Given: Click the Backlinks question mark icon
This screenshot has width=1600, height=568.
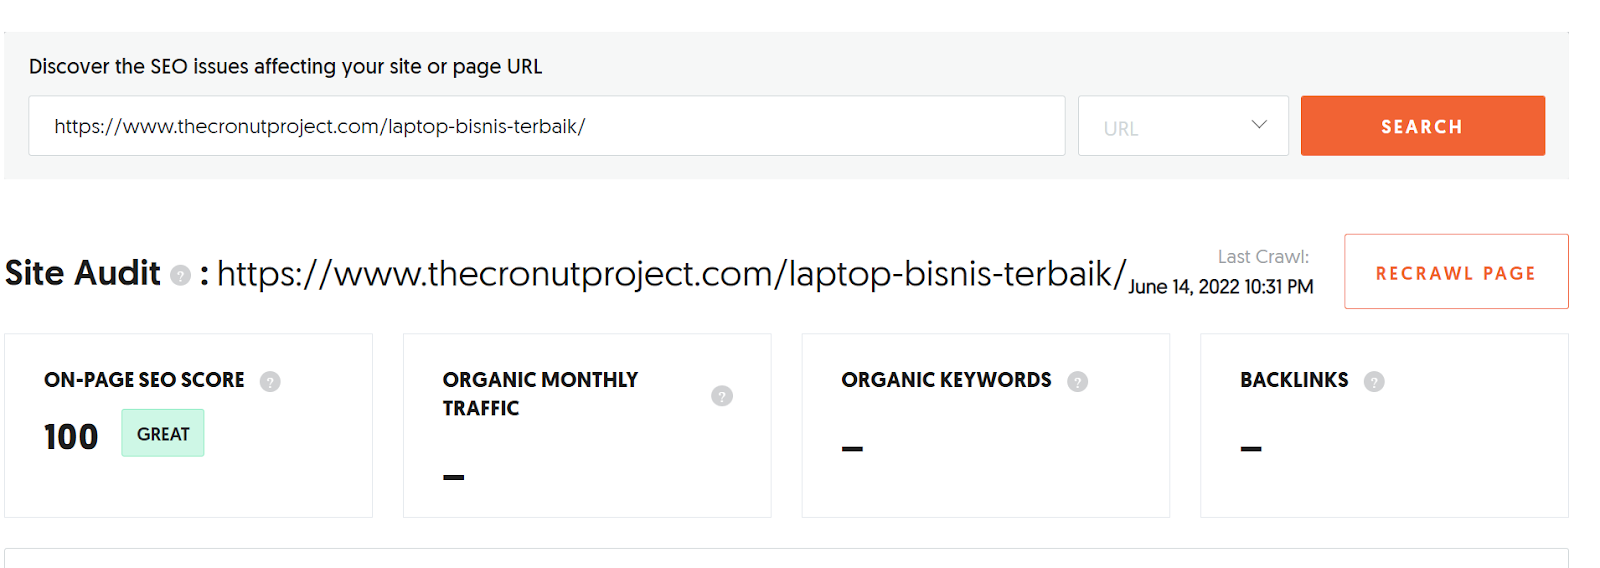Looking at the screenshot, I should pyautogui.click(x=1374, y=381).
